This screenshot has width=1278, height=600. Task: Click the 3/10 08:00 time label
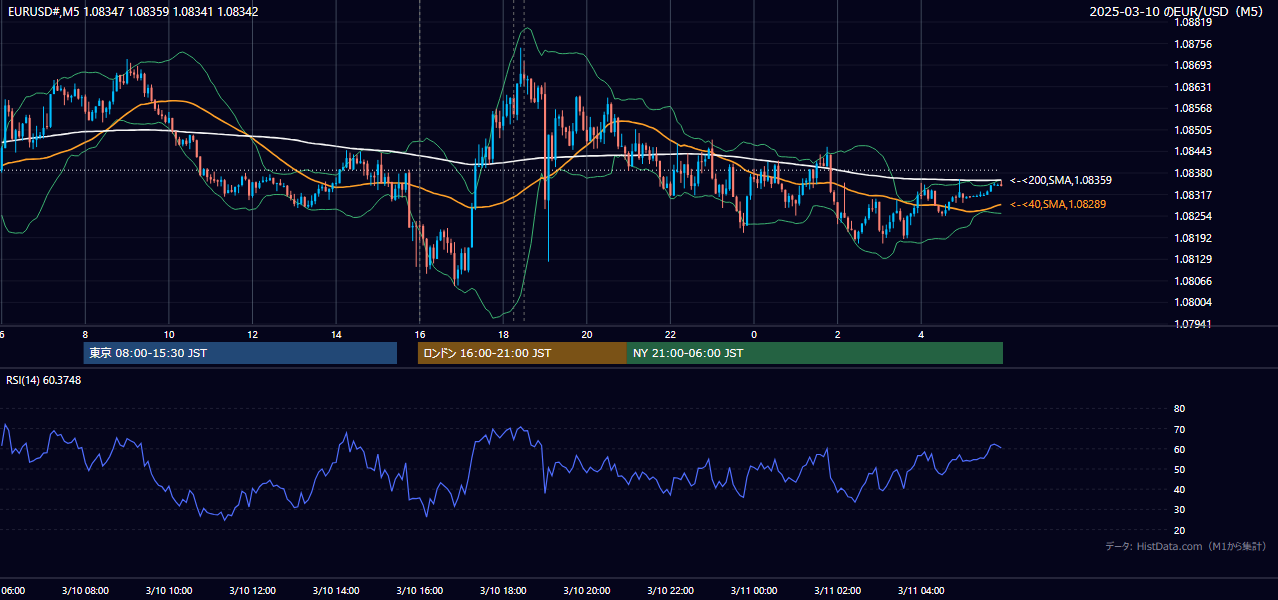[85, 591]
